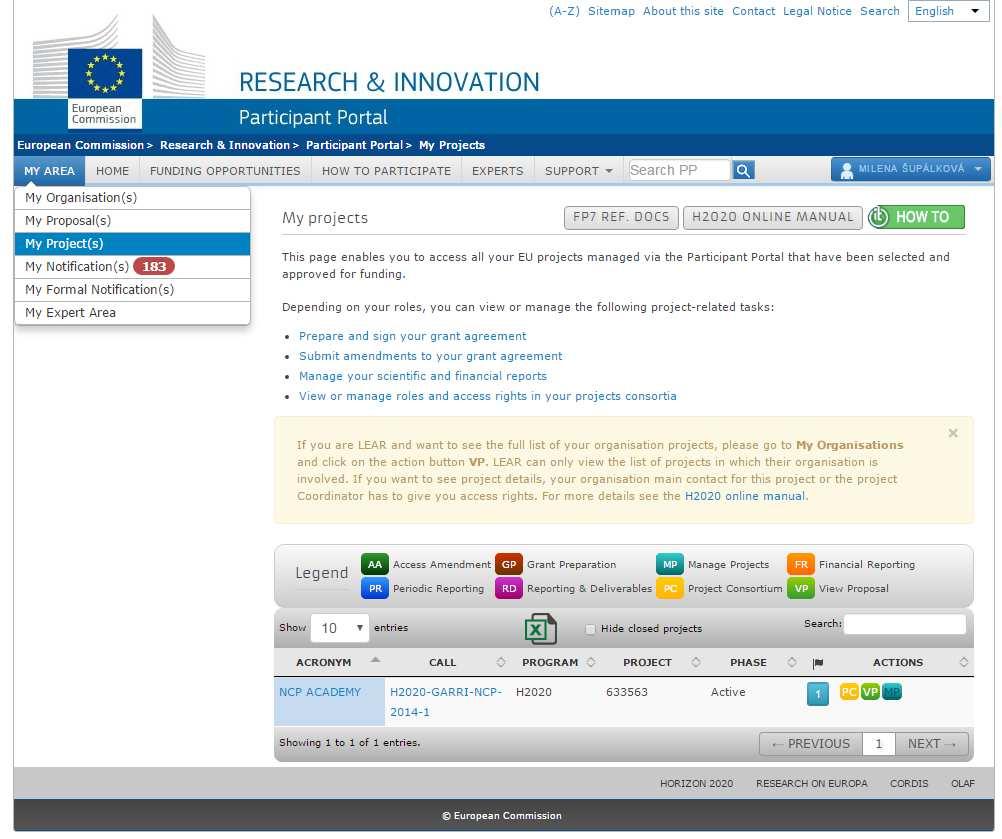This screenshot has height=839, width=1002.
Task: Click the NEXT pagination button
Action: 932,744
